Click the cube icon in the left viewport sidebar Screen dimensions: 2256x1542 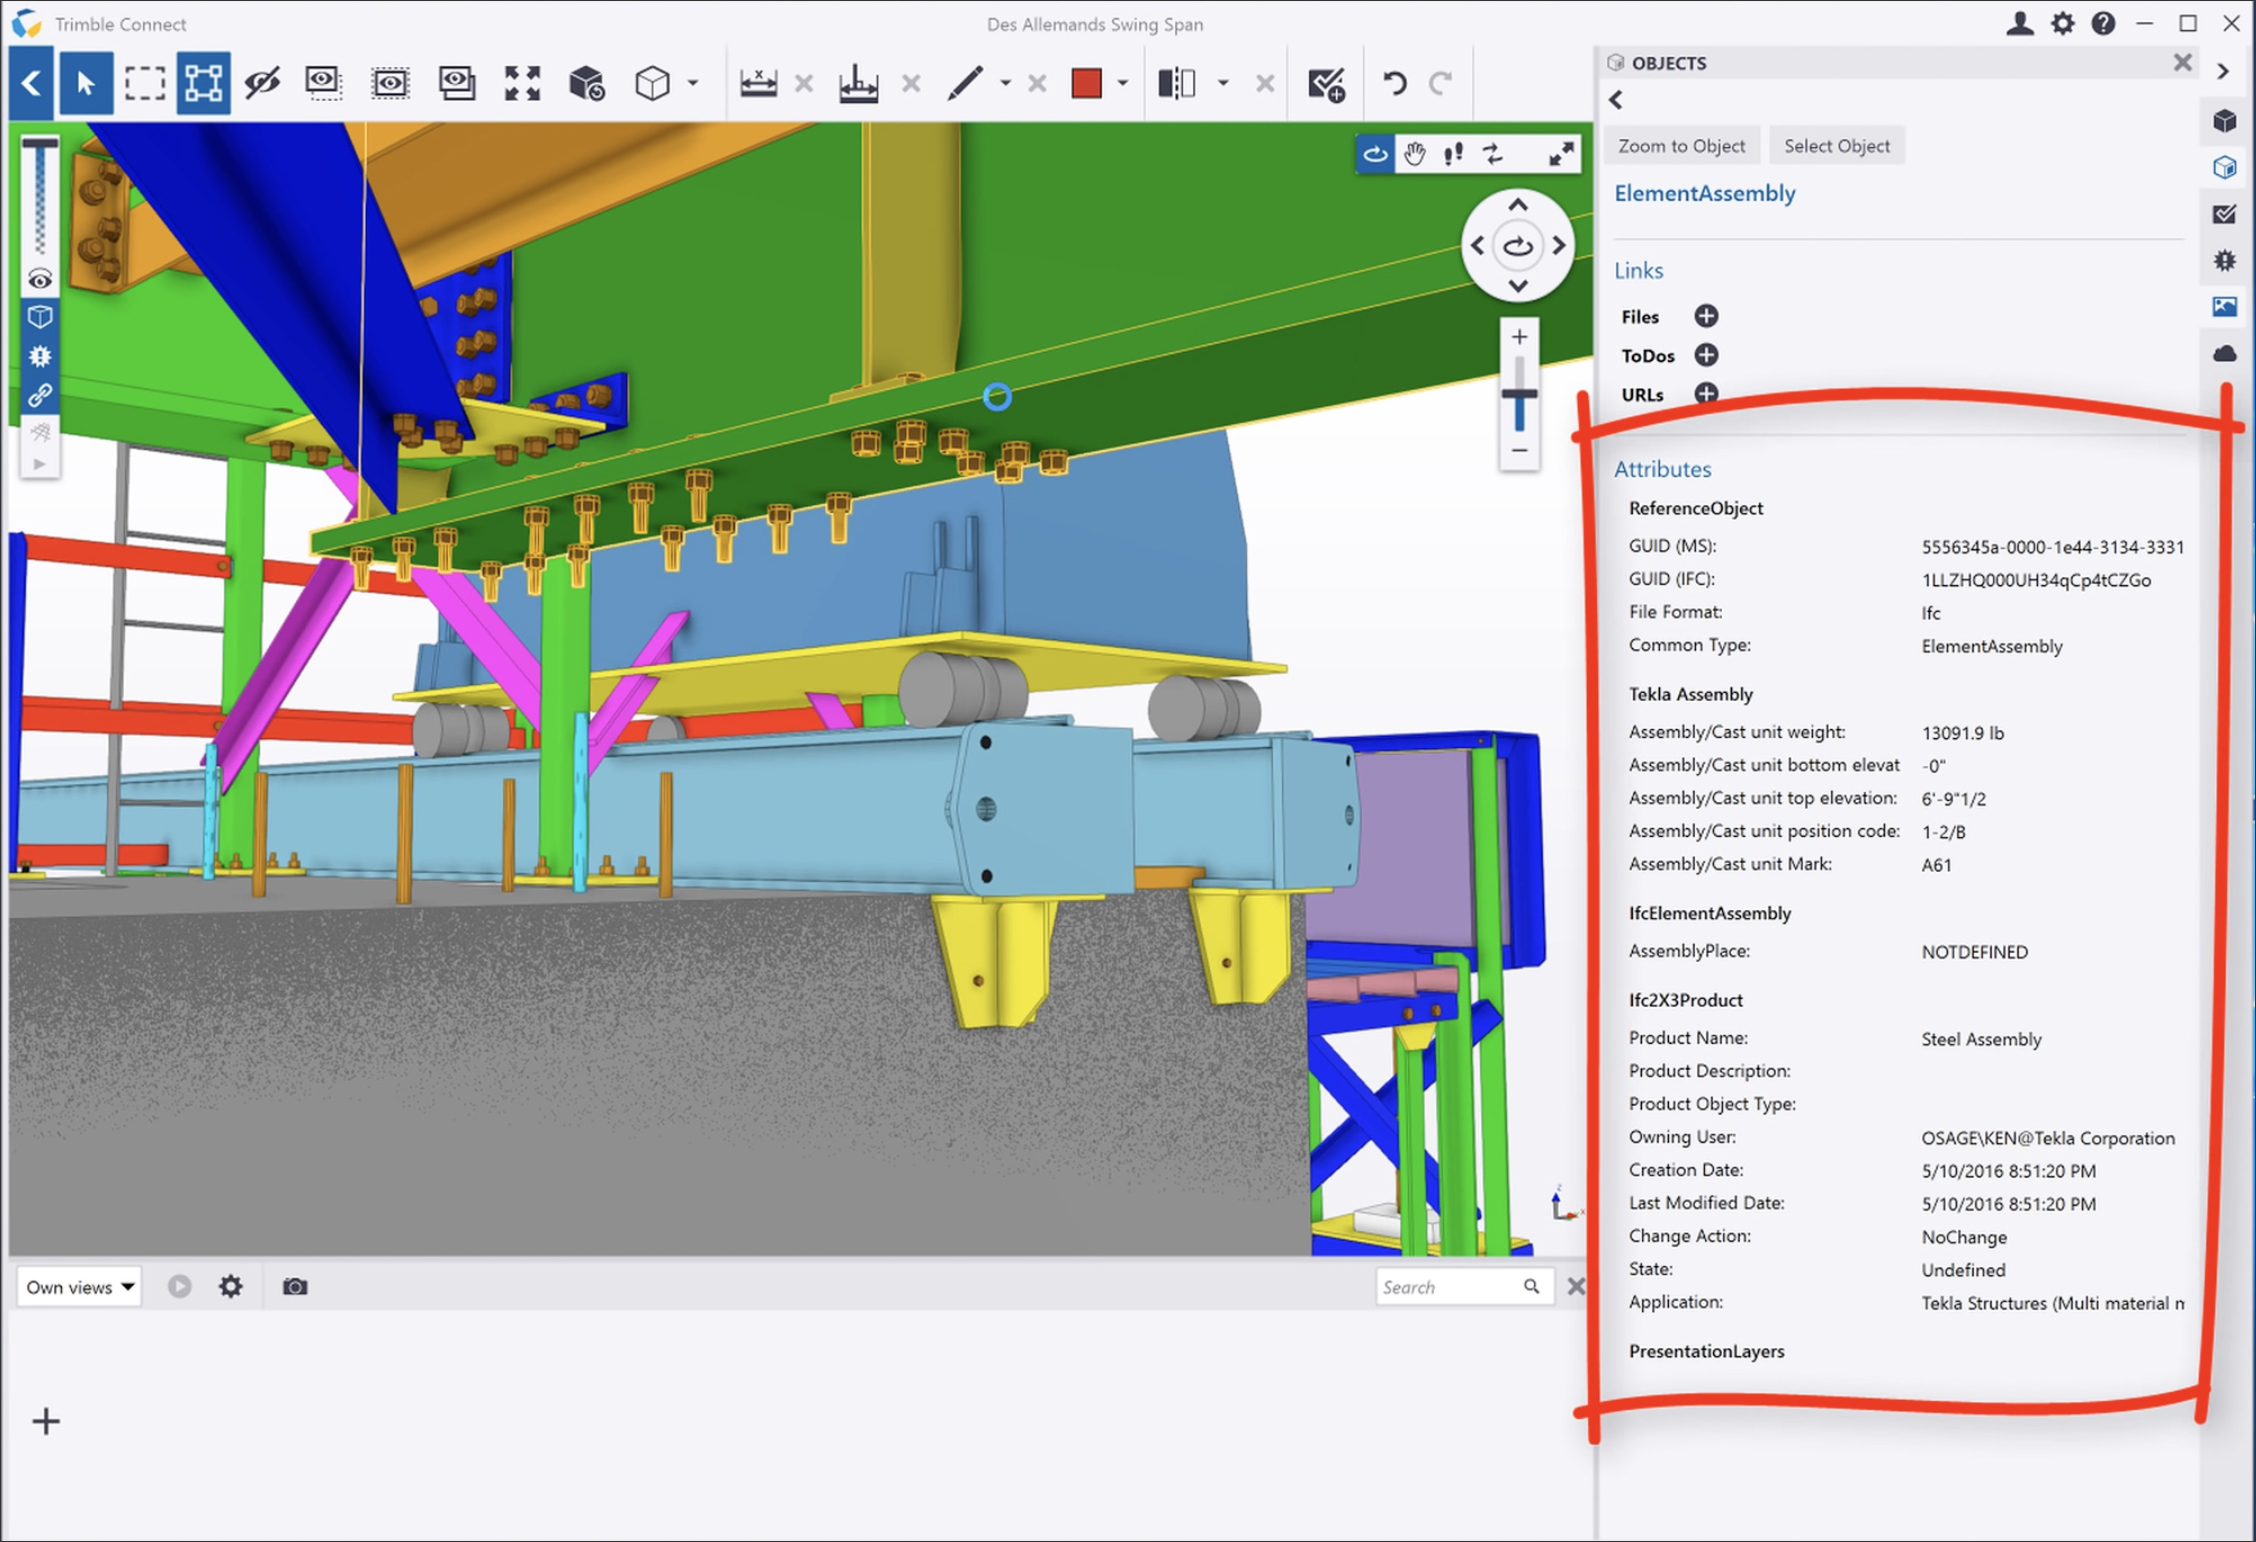(40, 317)
